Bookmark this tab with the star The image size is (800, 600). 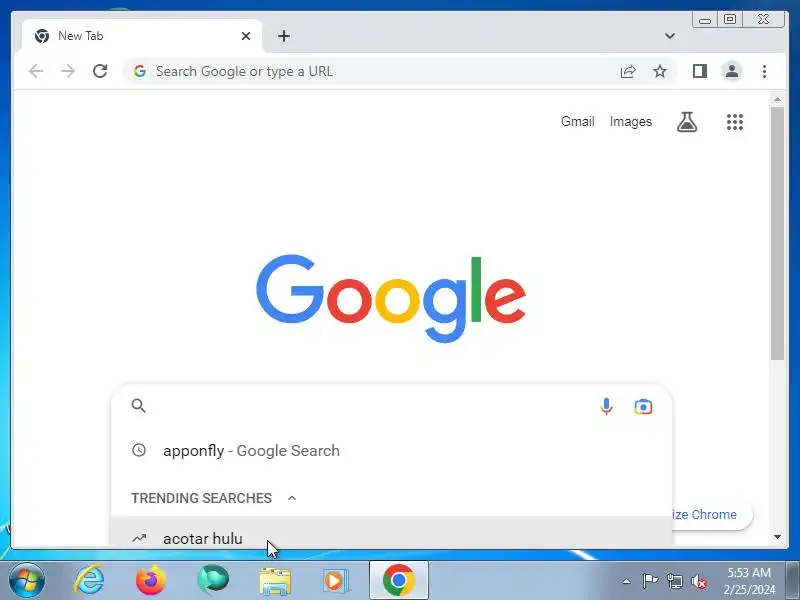[x=660, y=71]
